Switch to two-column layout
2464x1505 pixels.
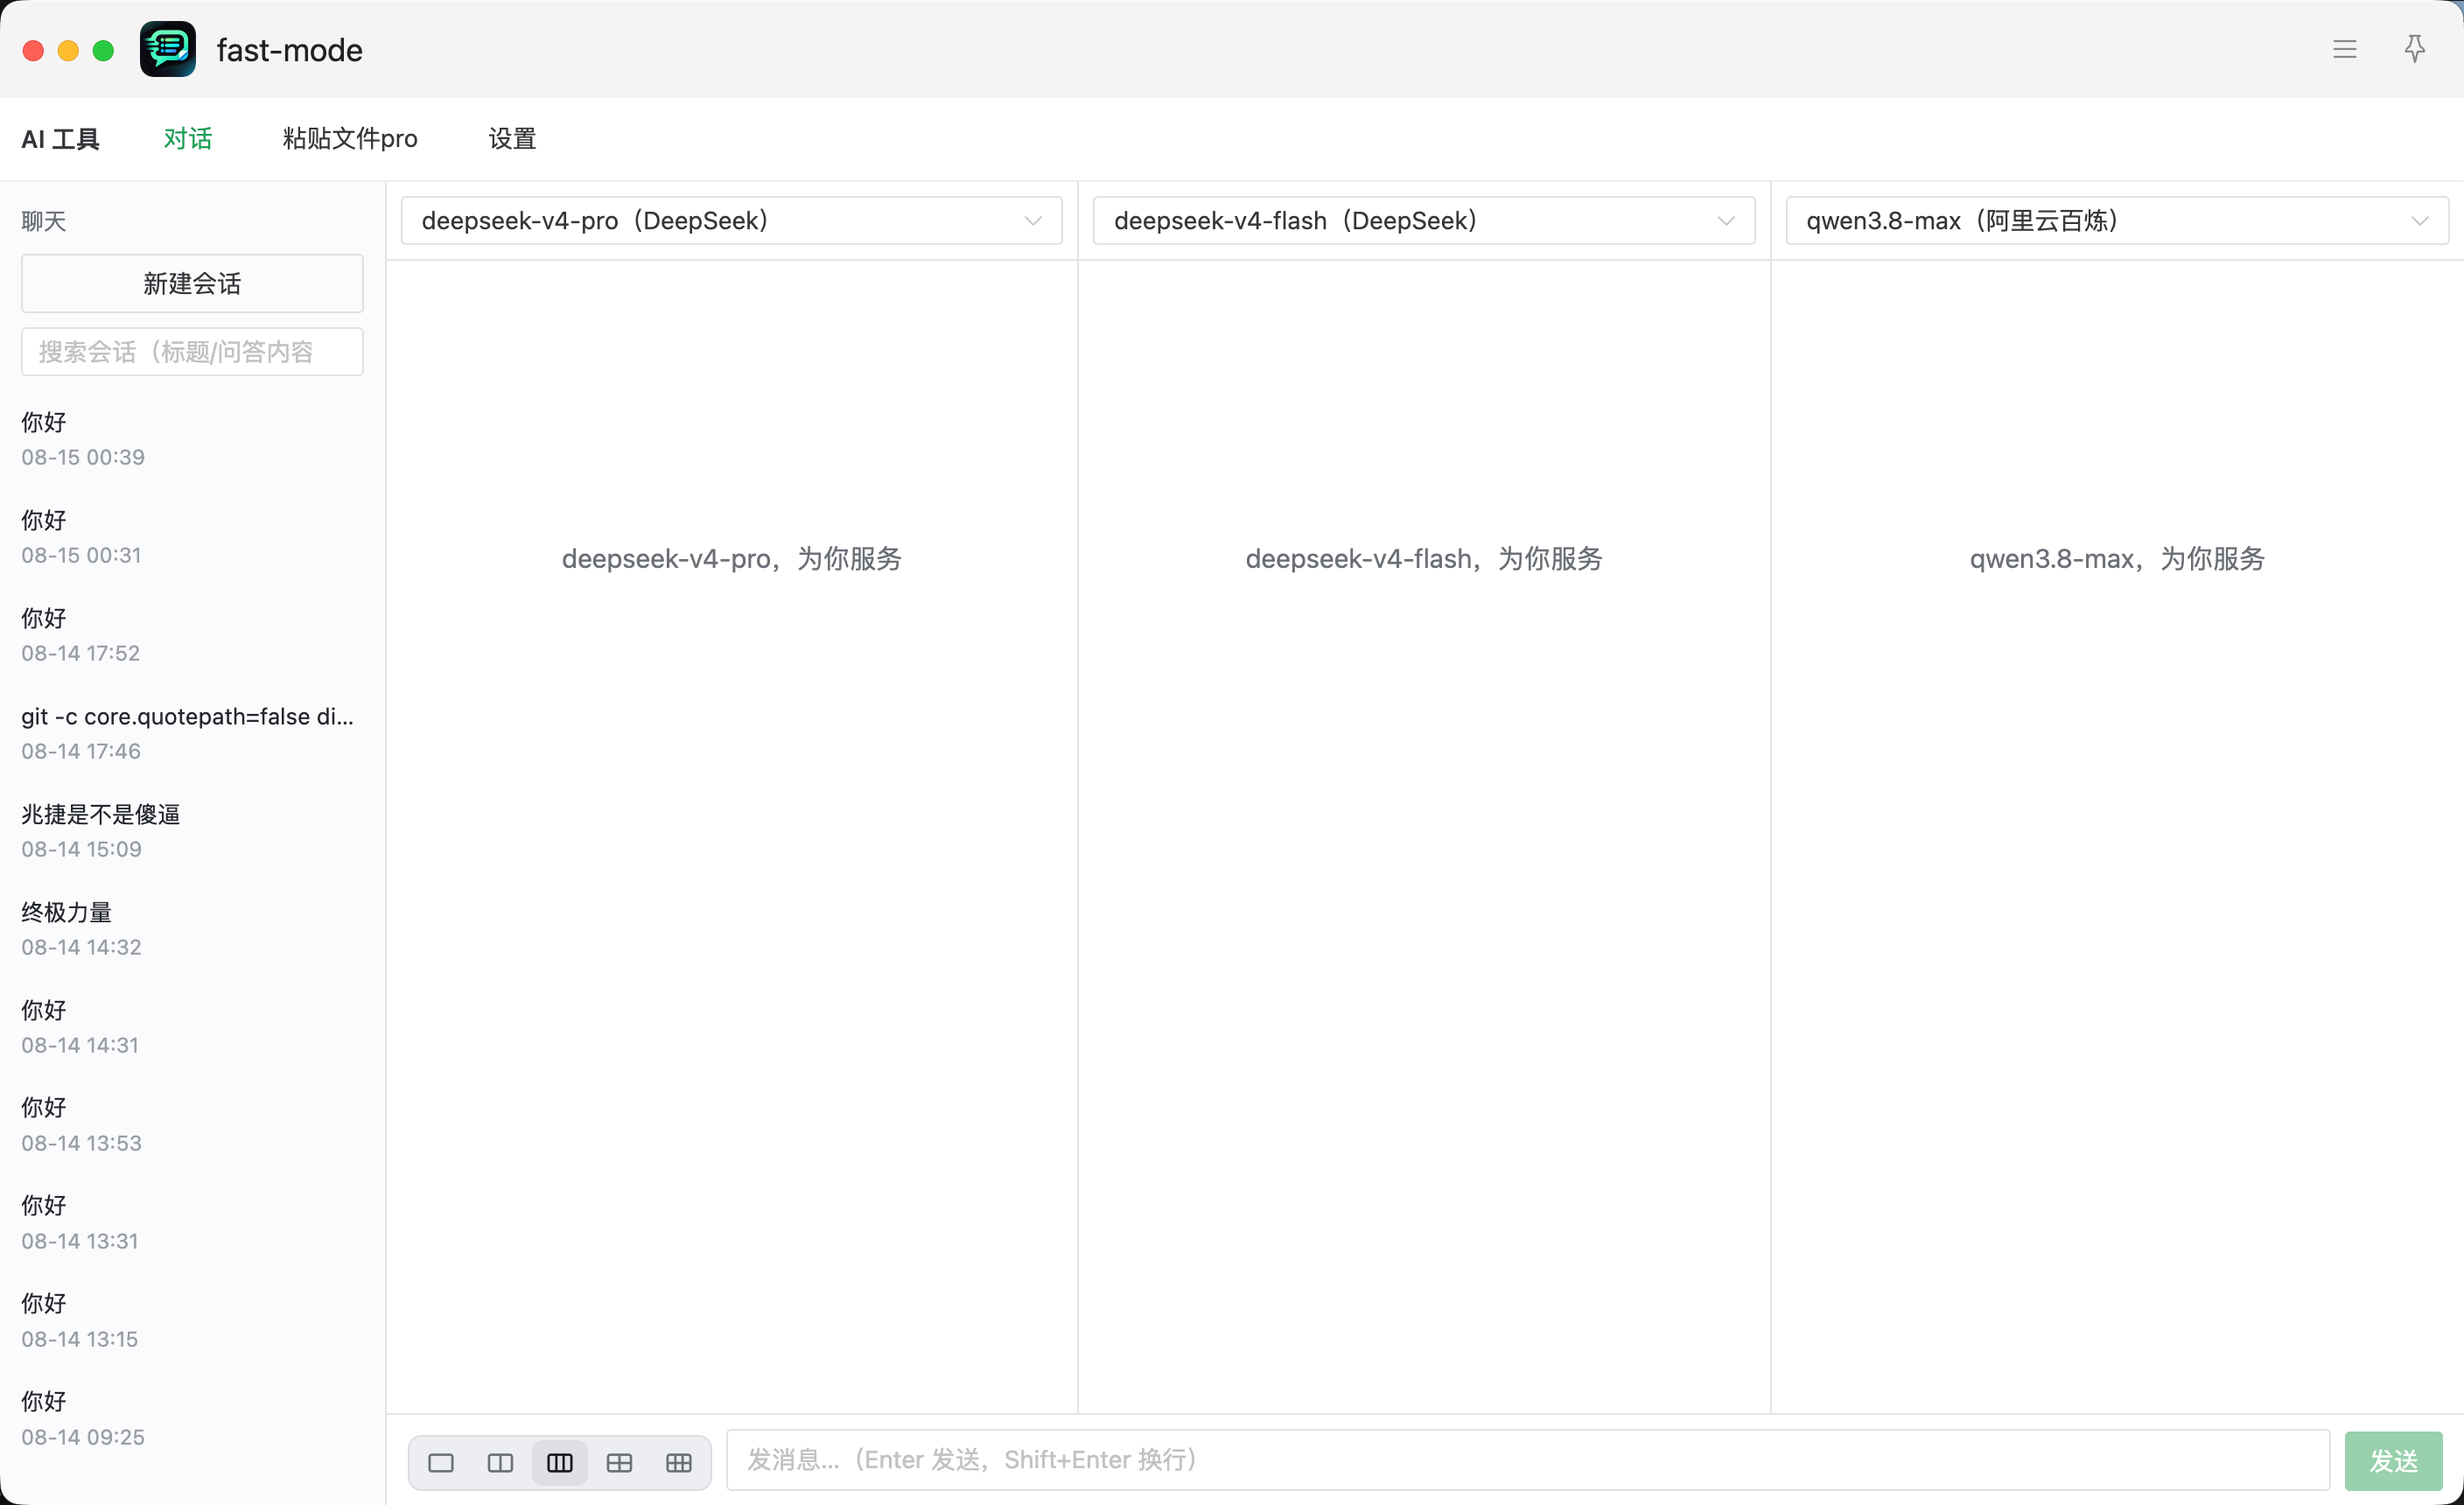pos(500,1462)
